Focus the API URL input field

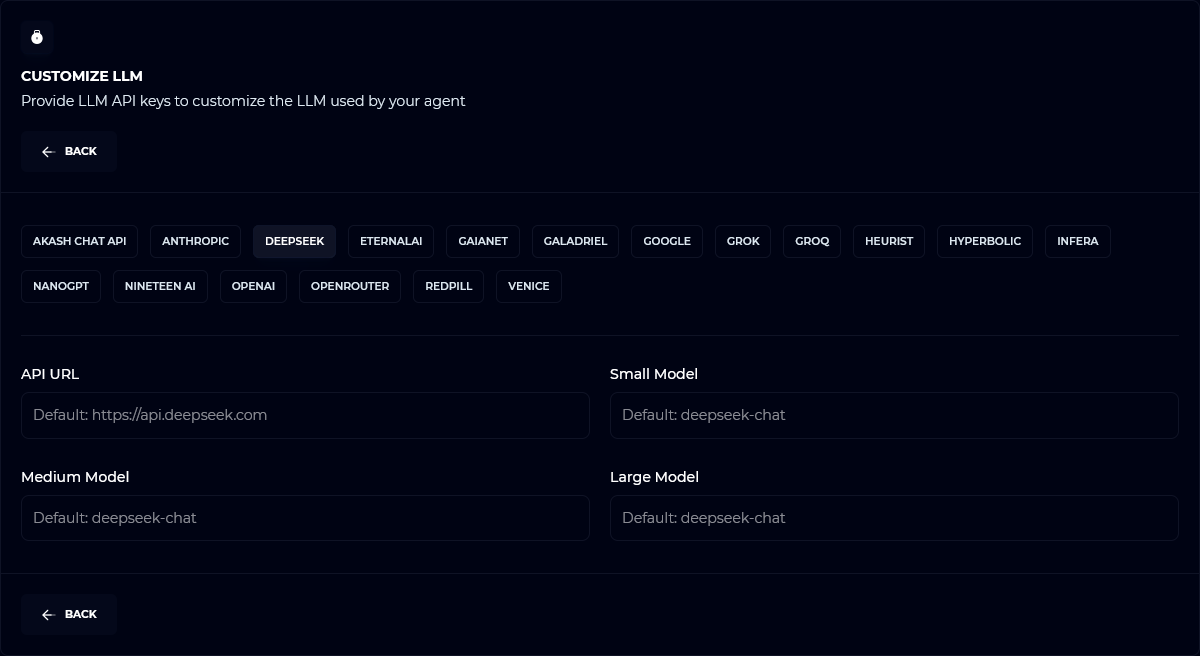pos(305,415)
